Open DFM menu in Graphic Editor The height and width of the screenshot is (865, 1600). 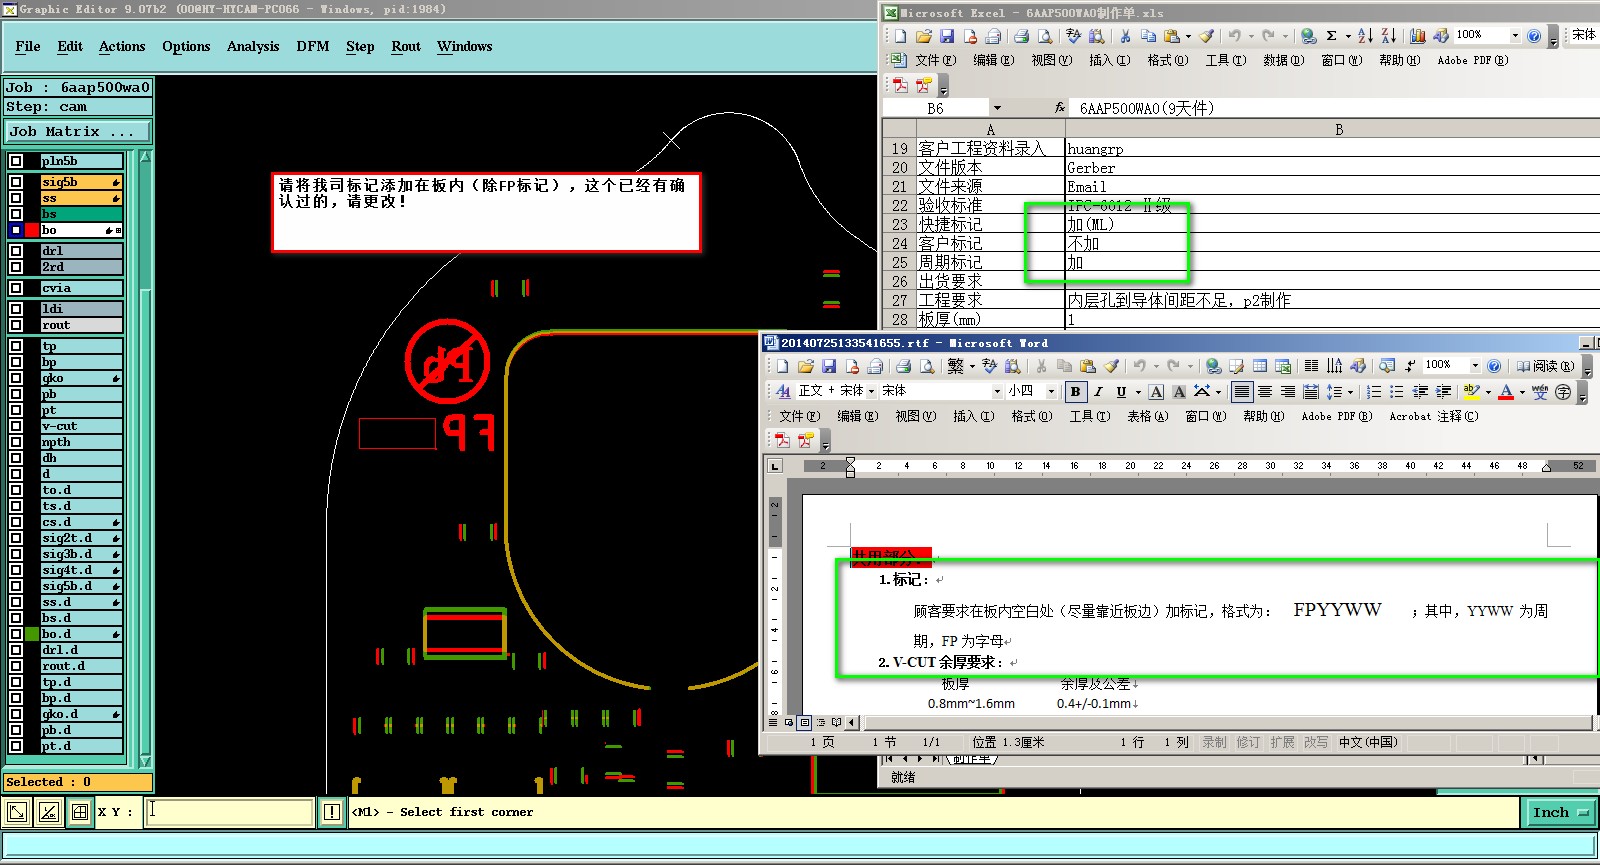coord(313,47)
